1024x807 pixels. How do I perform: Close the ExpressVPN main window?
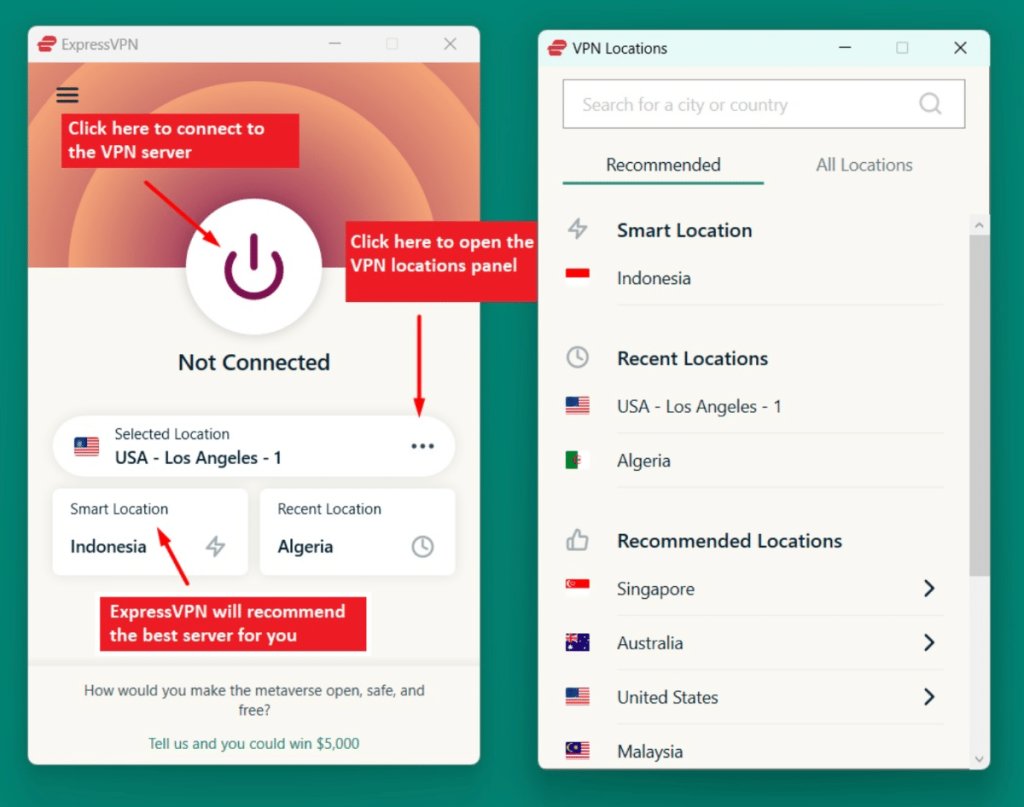pos(451,44)
